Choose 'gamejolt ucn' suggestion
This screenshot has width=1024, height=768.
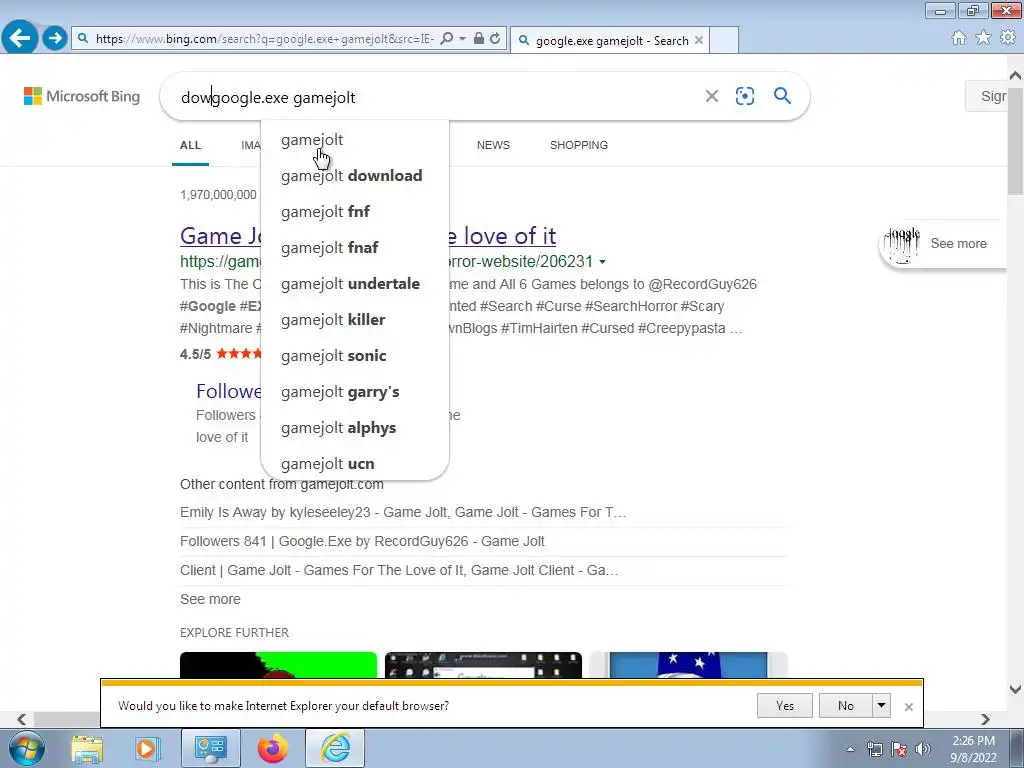tap(355, 464)
